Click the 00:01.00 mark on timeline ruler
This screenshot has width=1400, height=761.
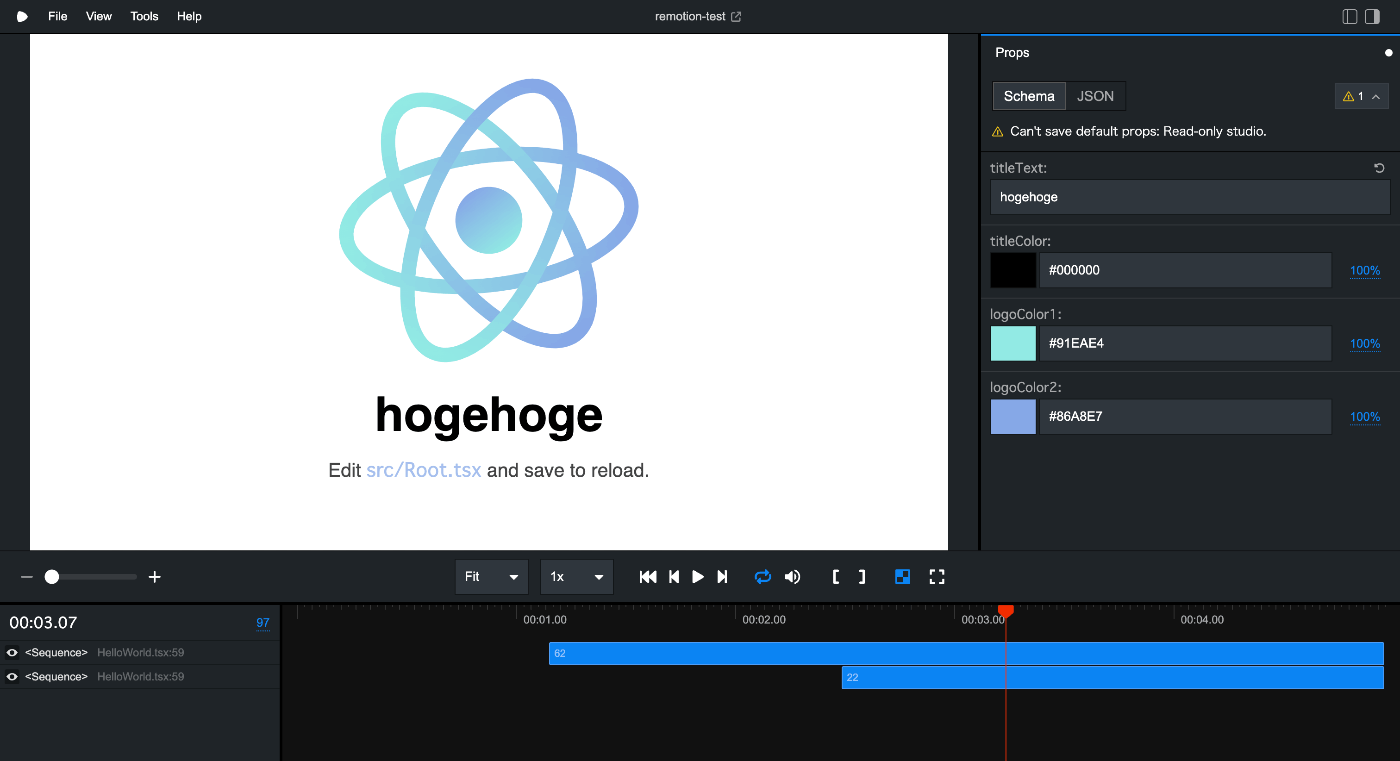pos(545,620)
